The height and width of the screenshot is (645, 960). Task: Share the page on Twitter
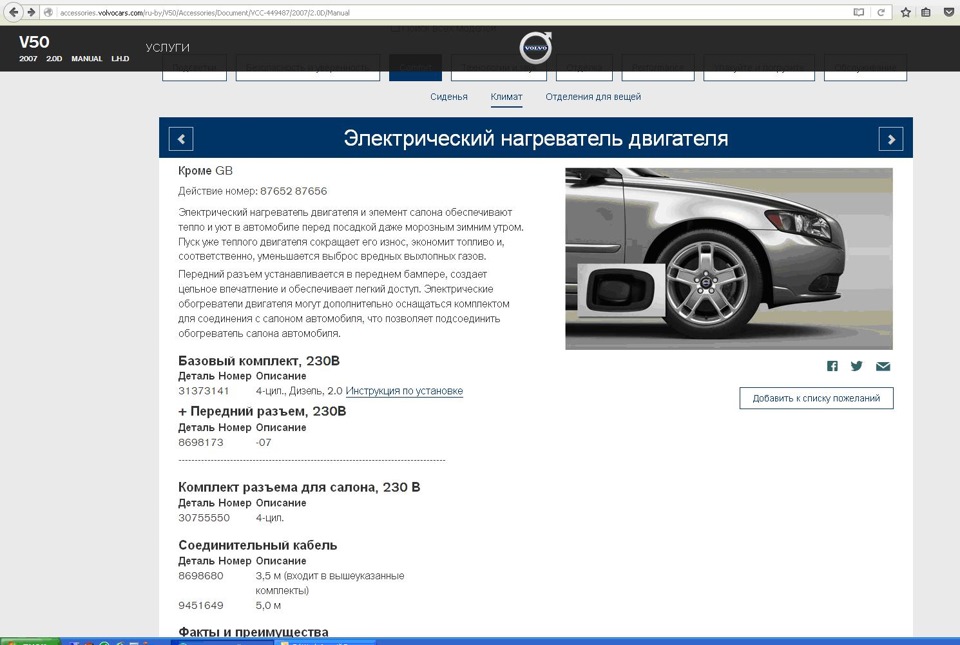[x=857, y=366]
